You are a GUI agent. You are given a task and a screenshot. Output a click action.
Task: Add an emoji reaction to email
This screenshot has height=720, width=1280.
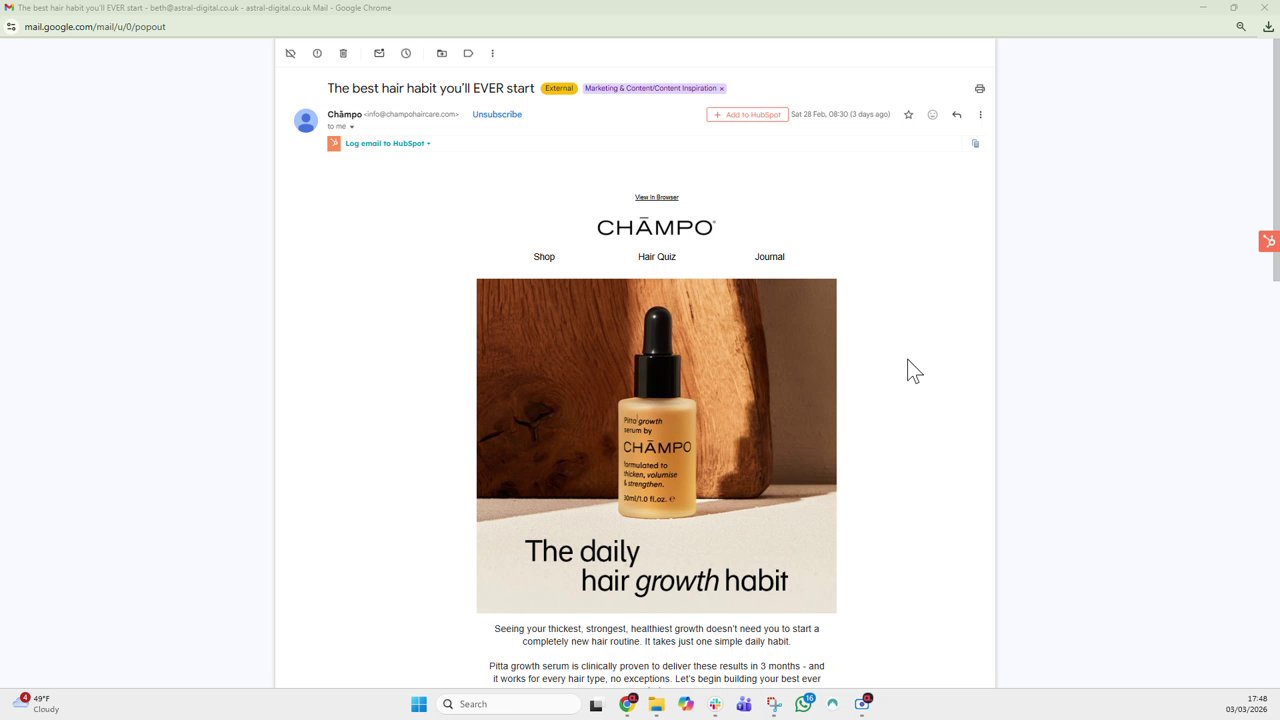[933, 115]
